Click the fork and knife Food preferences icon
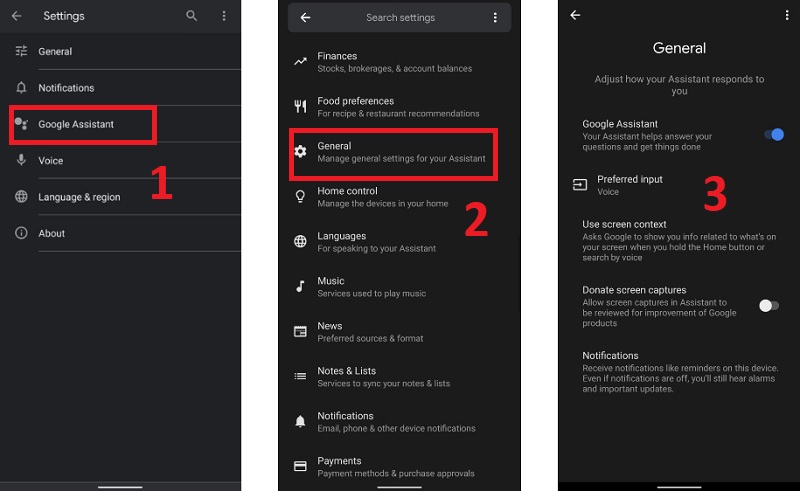The width and height of the screenshot is (800, 491). click(300, 107)
